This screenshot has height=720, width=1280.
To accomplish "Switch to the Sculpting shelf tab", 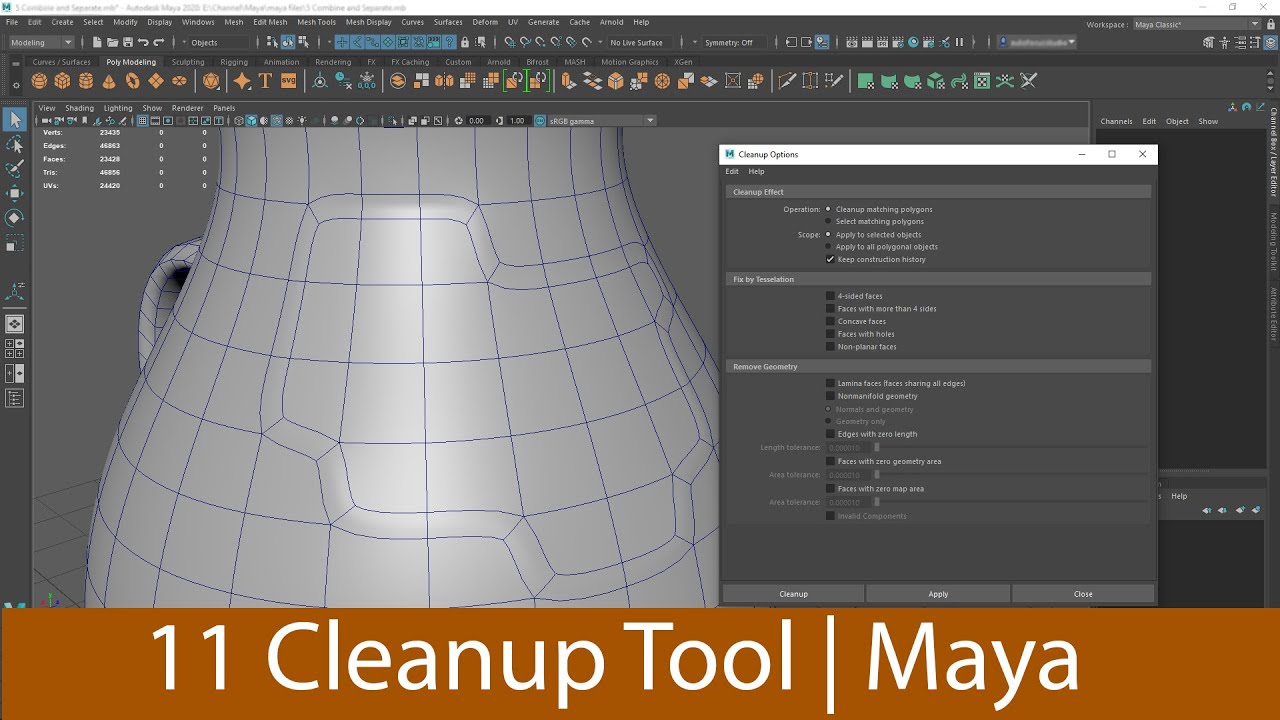I will [188, 62].
